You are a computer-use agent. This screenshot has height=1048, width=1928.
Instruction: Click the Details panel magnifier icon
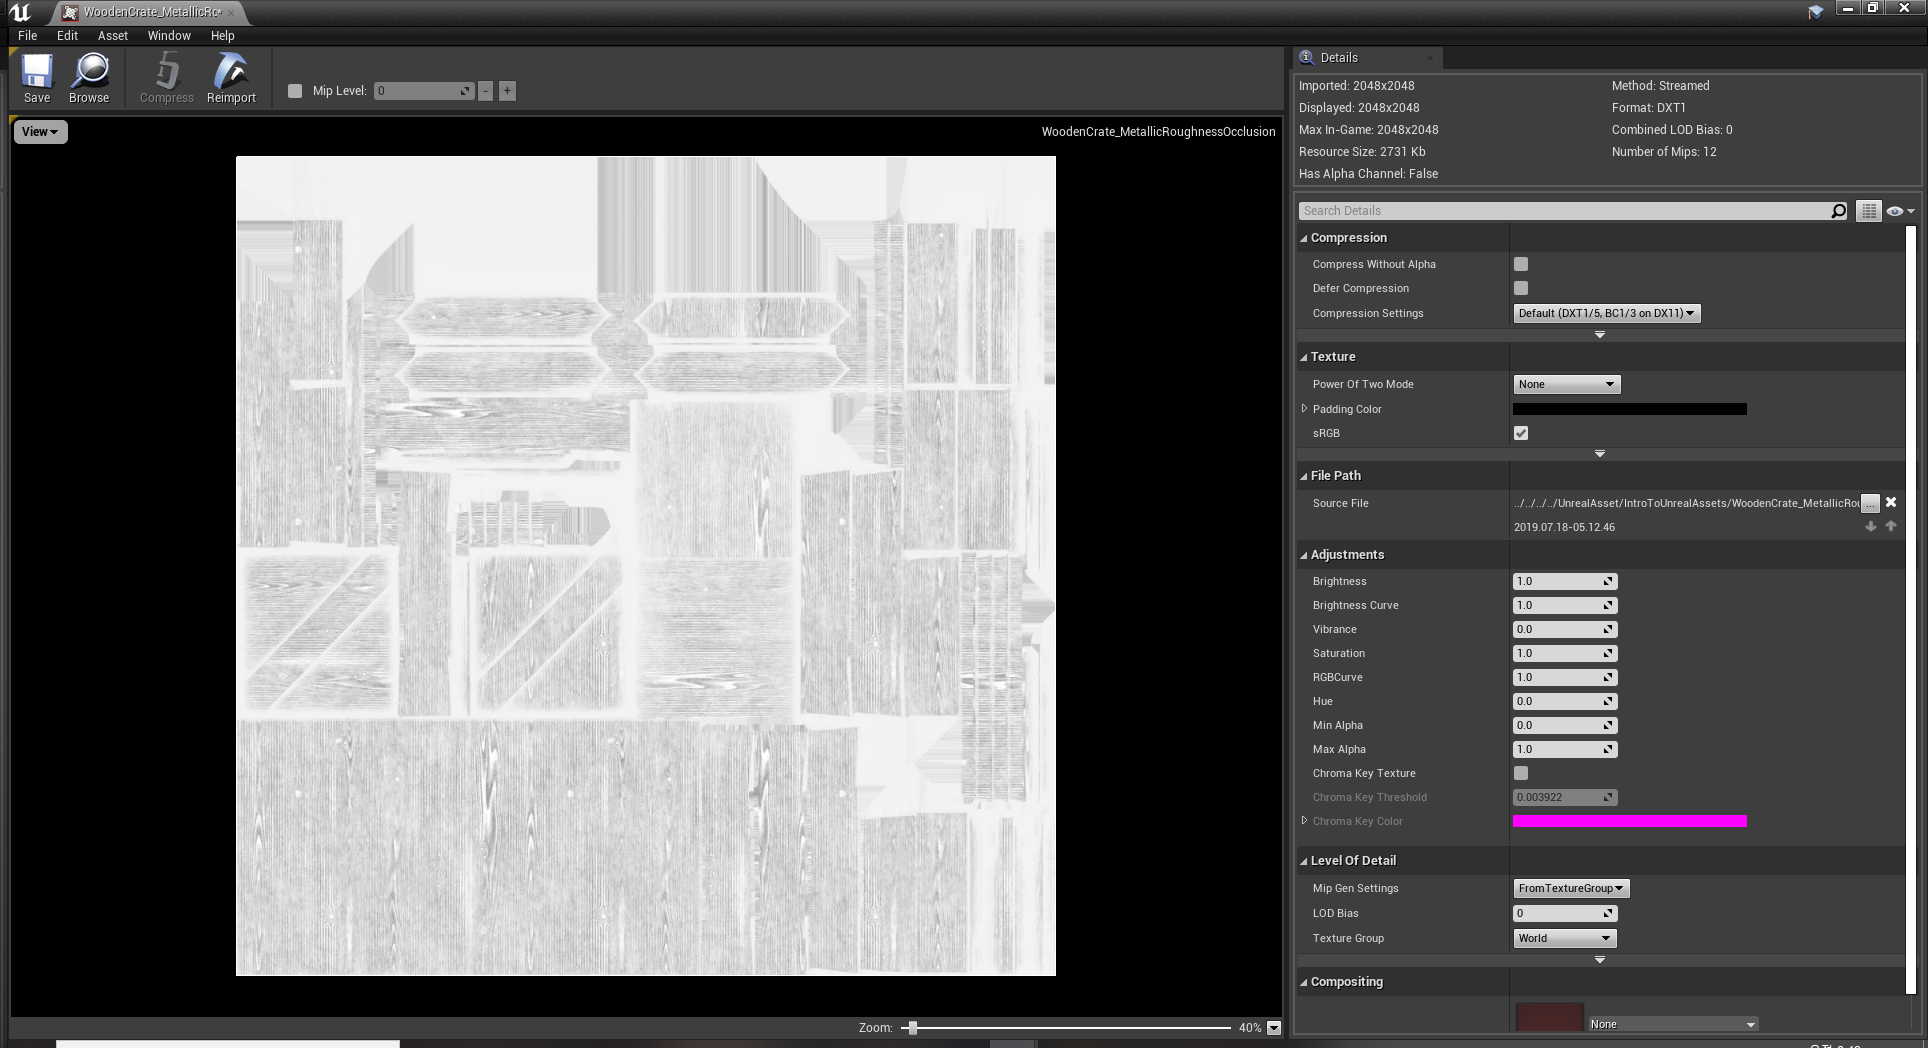(1306, 57)
